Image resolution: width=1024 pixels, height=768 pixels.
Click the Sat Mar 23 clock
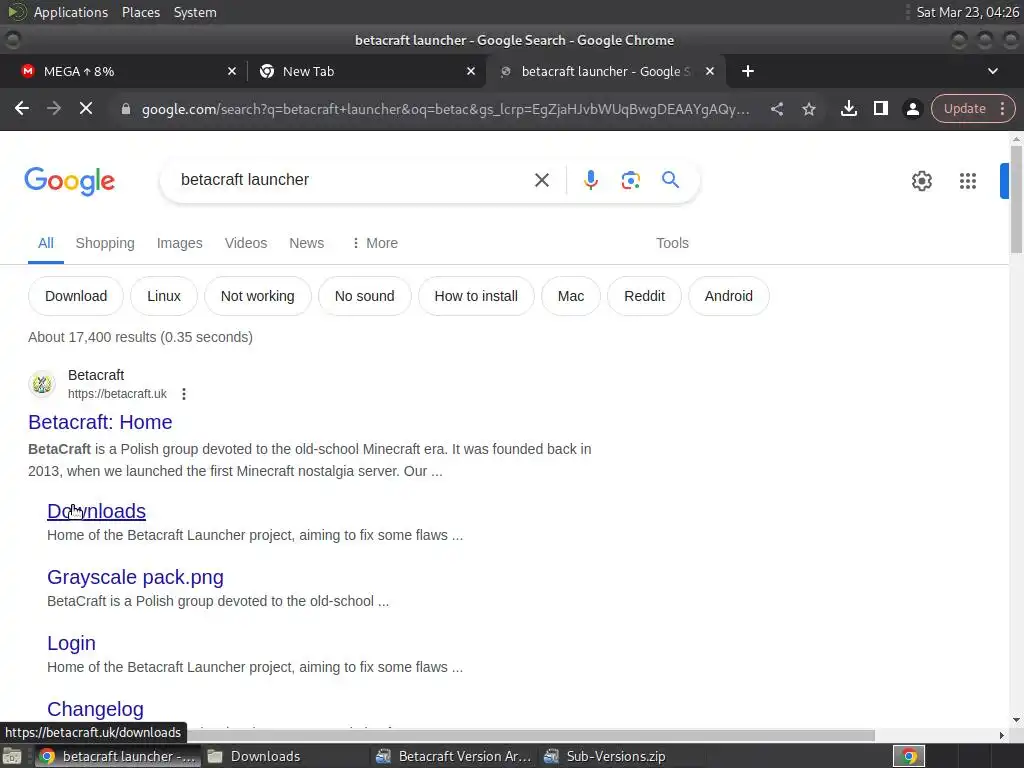967,12
